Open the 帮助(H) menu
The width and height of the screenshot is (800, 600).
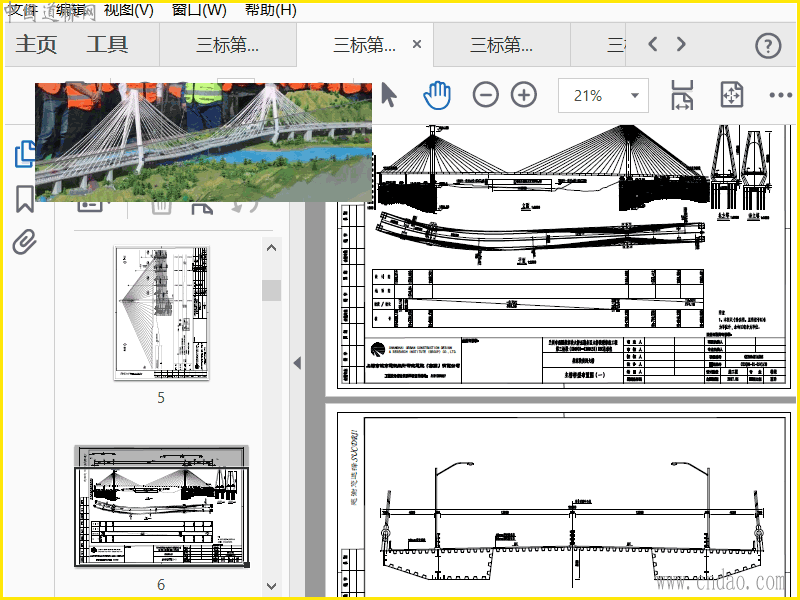point(270,10)
